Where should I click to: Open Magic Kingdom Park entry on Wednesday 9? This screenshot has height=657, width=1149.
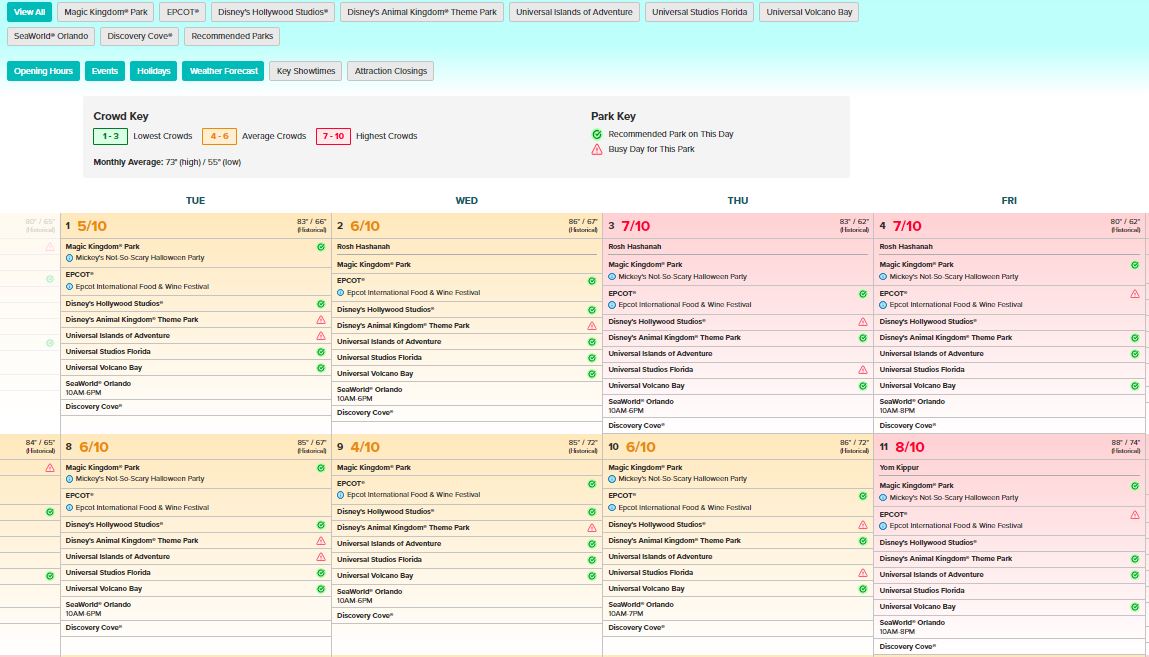click(374, 467)
